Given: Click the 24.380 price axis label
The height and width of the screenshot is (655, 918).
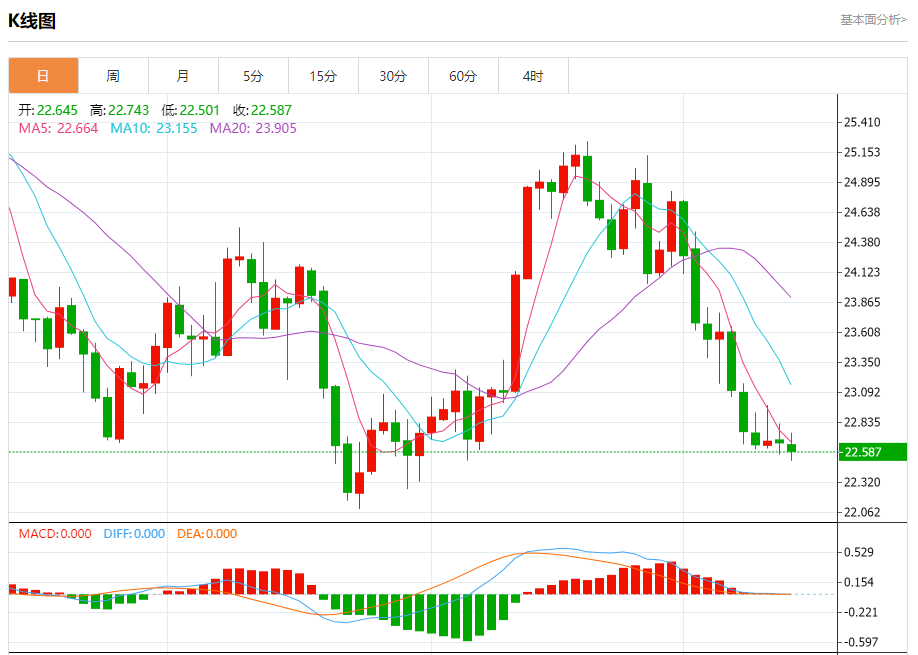Looking at the screenshot, I should [862, 242].
